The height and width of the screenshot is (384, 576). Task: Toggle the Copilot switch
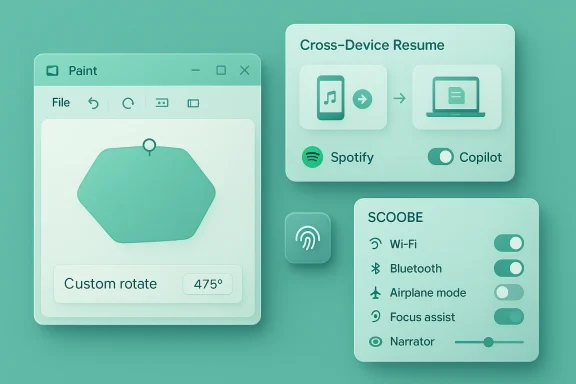click(440, 157)
